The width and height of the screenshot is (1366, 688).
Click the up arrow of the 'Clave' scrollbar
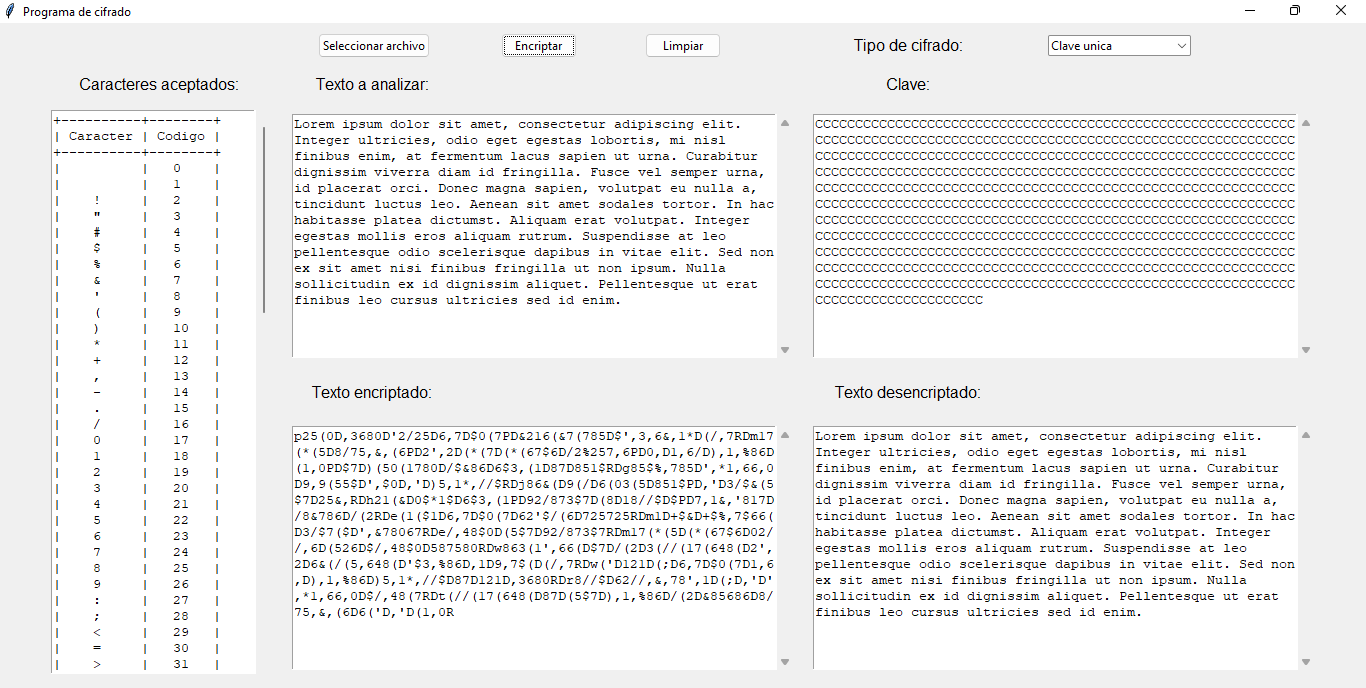click(x=1307, y=123)
